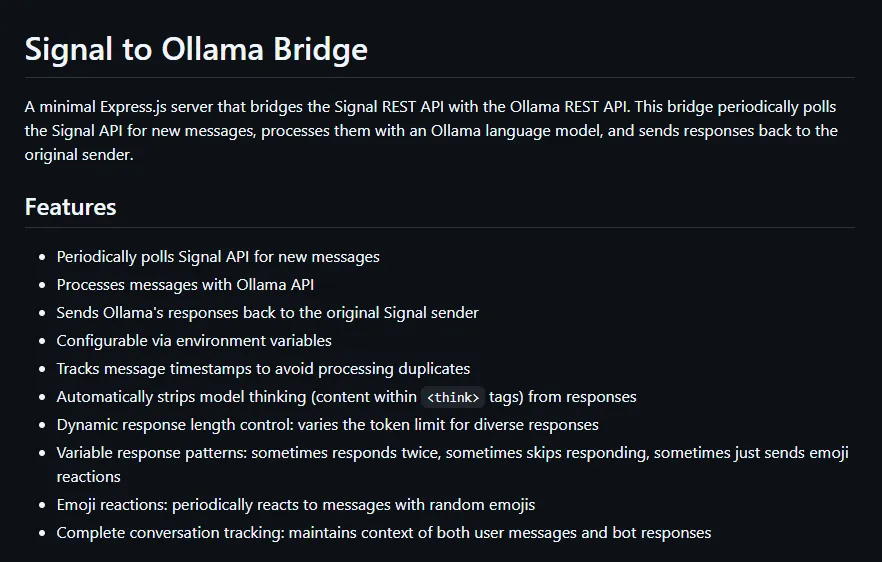
Task: Click the "Sends Ollama's responses back" bullet
Action: coord(267,313)
